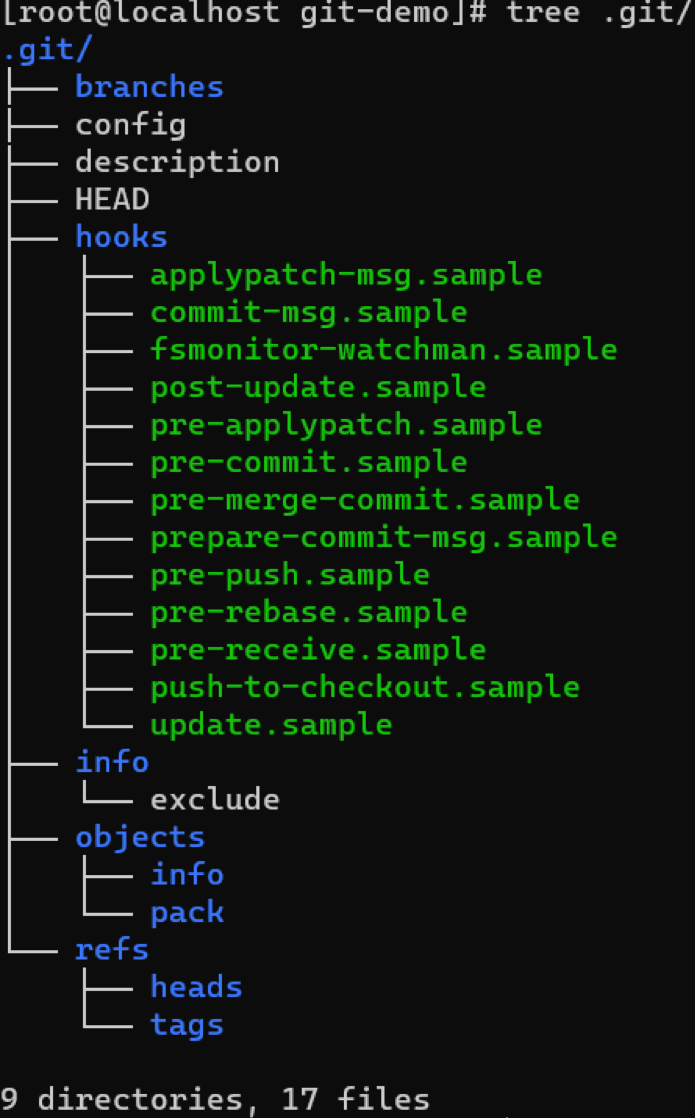The height and width of the screenshot is (1118, 695).
Task: Click the description file entry
Action: (x=177, y=162)
